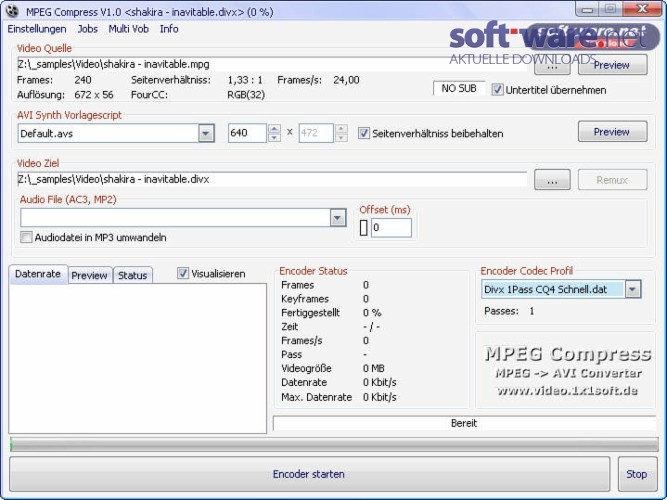Screen dimensions: 667x500
Task: Click the MPEG Compress logo banner
Action: 567,371
